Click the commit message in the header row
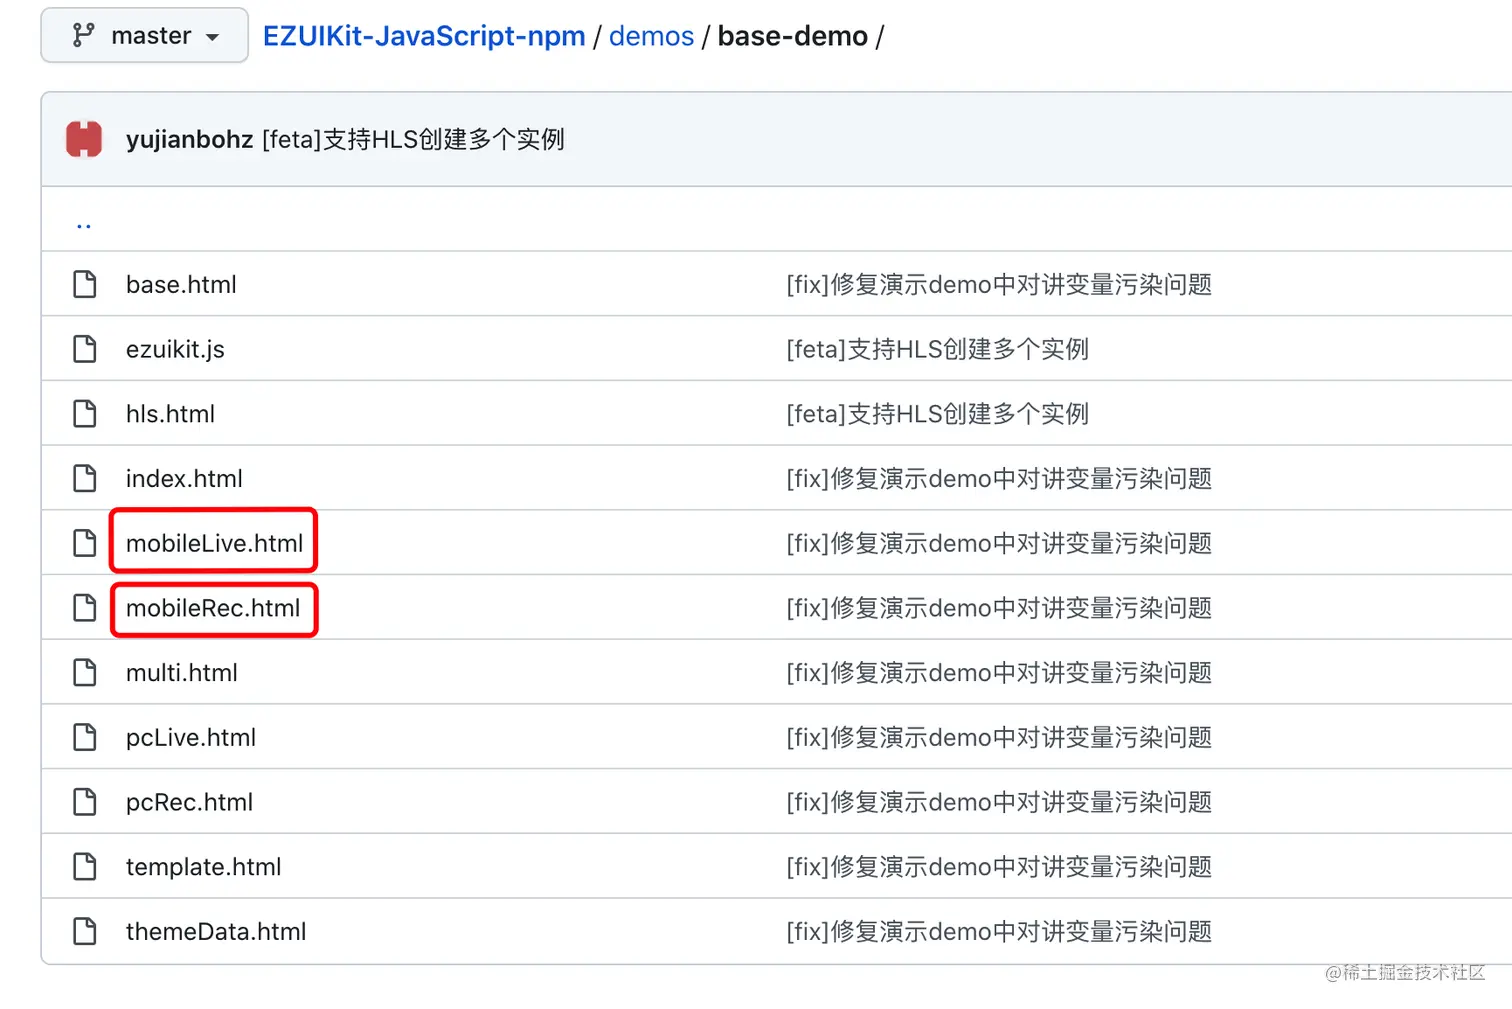 [413, 140]
